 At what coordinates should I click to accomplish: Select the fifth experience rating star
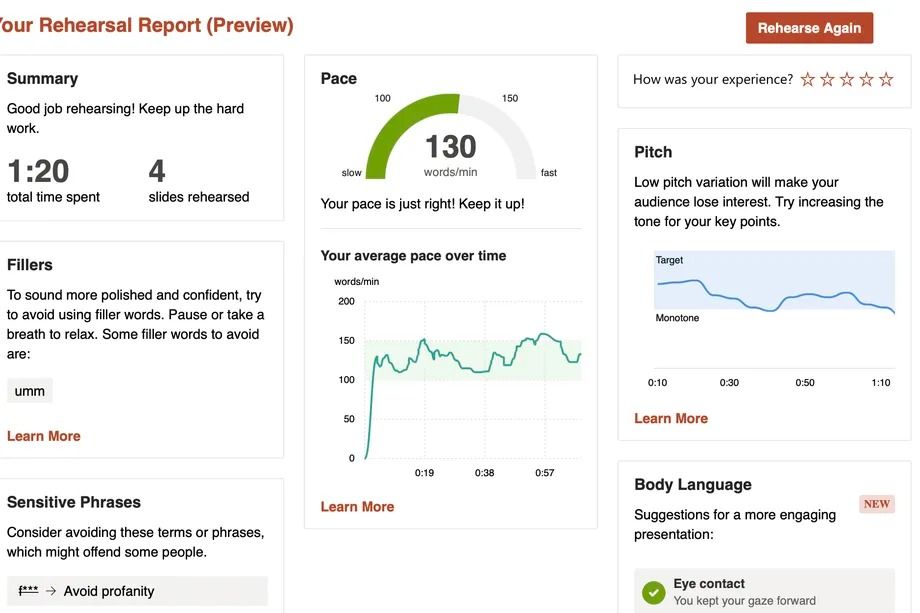pos(885,78)
